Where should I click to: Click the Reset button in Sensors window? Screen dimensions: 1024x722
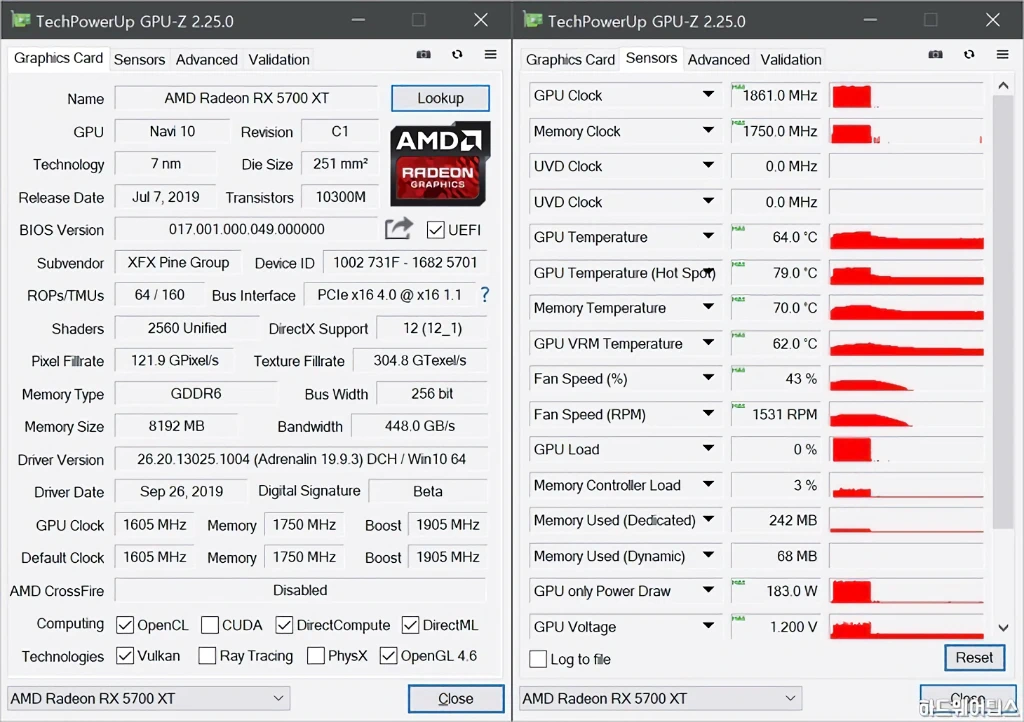pos(974,657)
